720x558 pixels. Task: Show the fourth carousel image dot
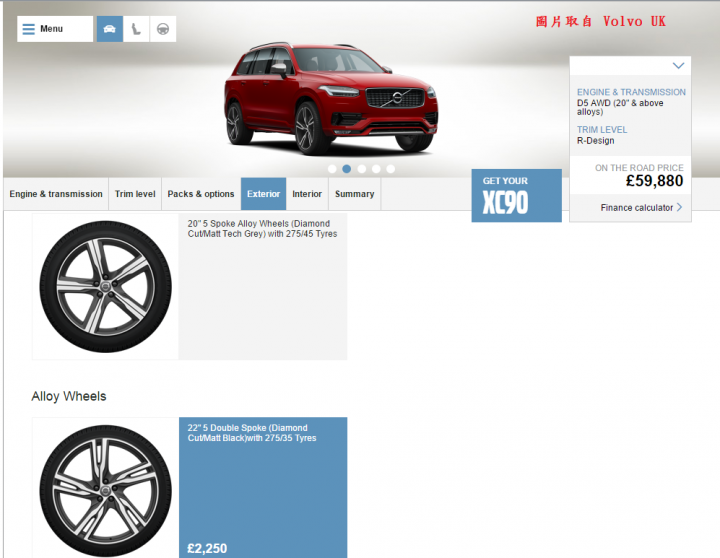coord(376,169)
